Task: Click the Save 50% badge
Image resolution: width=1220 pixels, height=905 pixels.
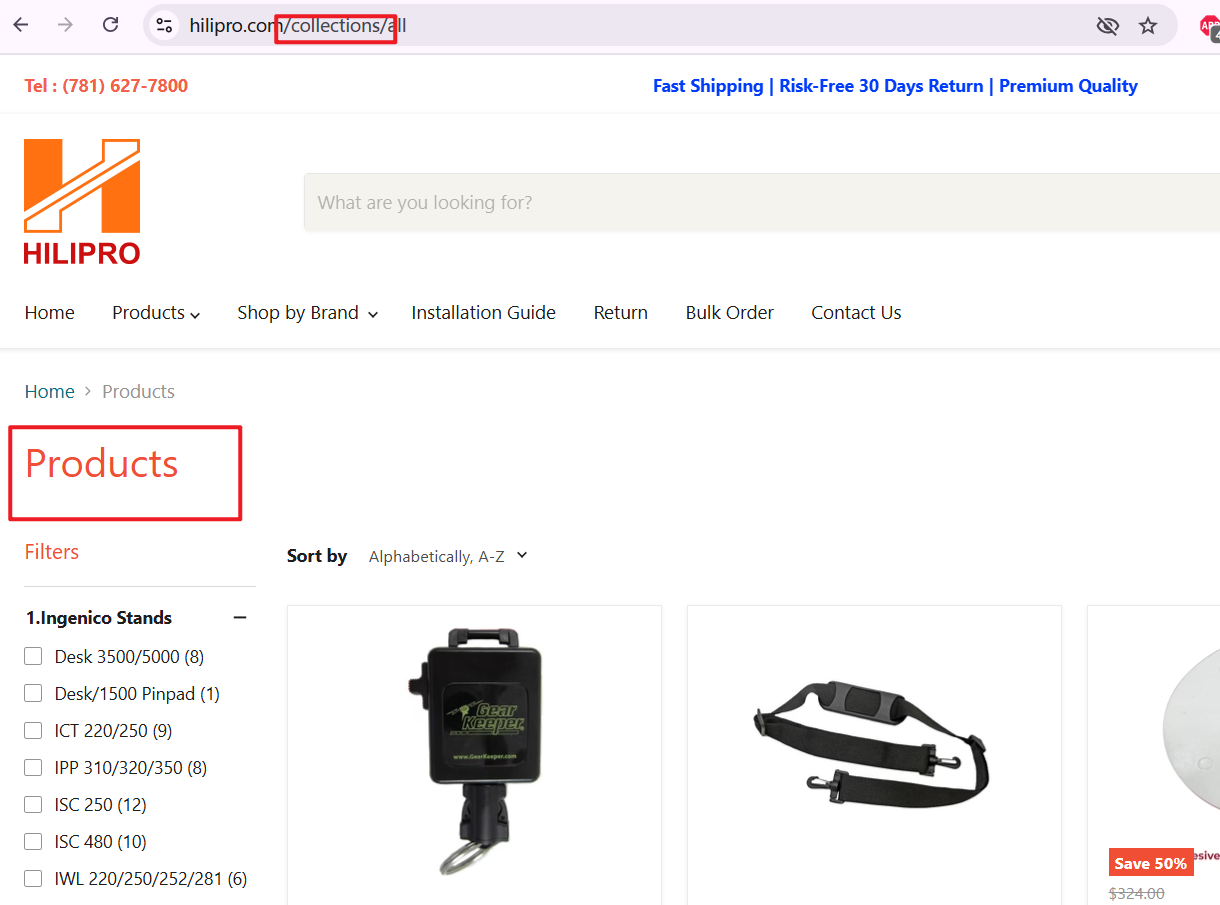Action: [1151, 863]
